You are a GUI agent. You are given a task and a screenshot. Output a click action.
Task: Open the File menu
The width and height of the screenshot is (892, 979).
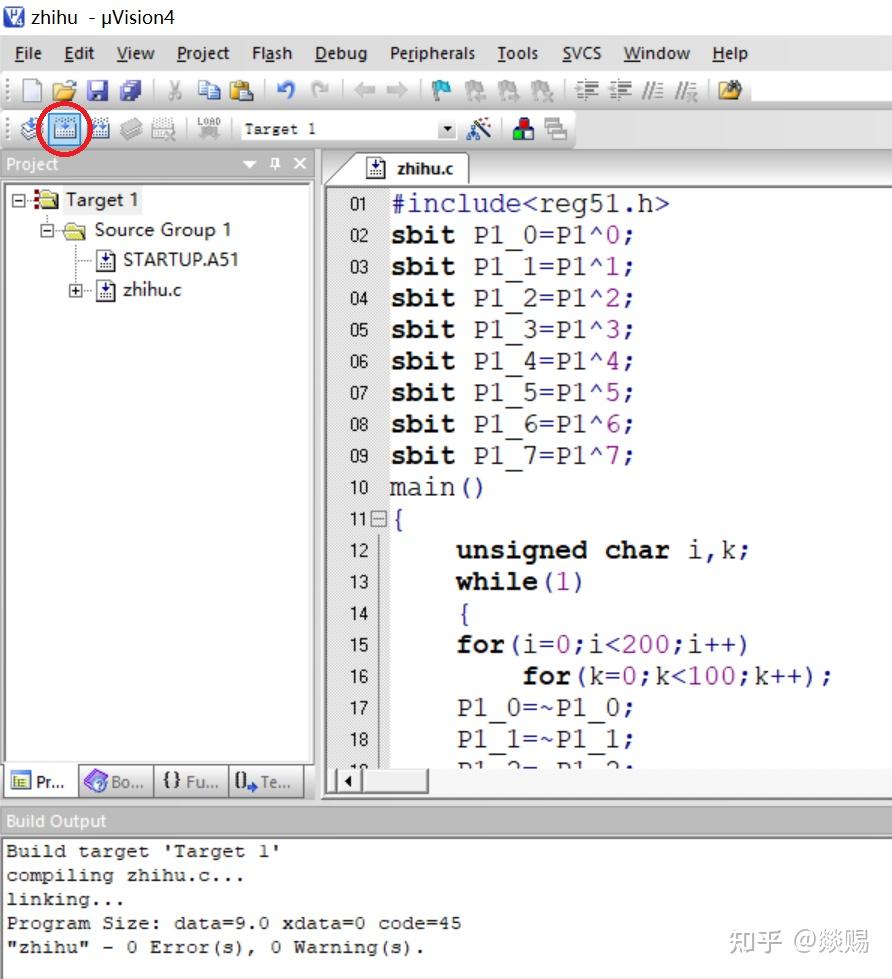(x=28, y=54)
